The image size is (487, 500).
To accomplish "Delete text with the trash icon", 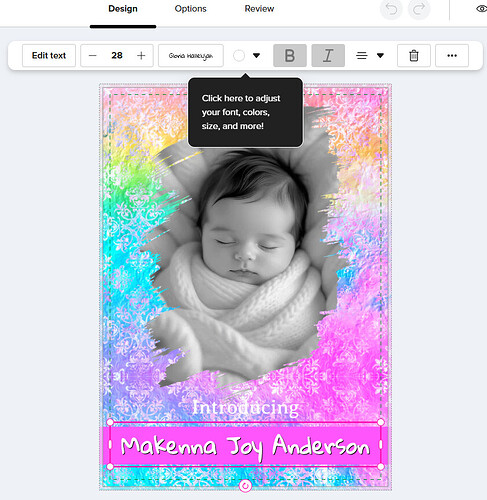I will [414, 56].
